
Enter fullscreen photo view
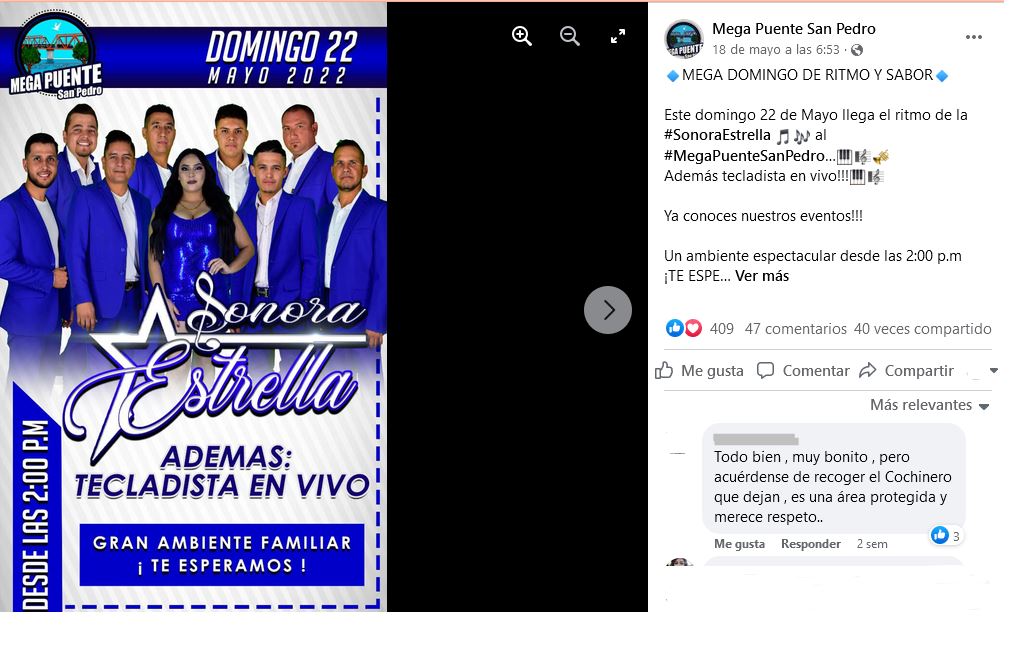click(618, 36)
